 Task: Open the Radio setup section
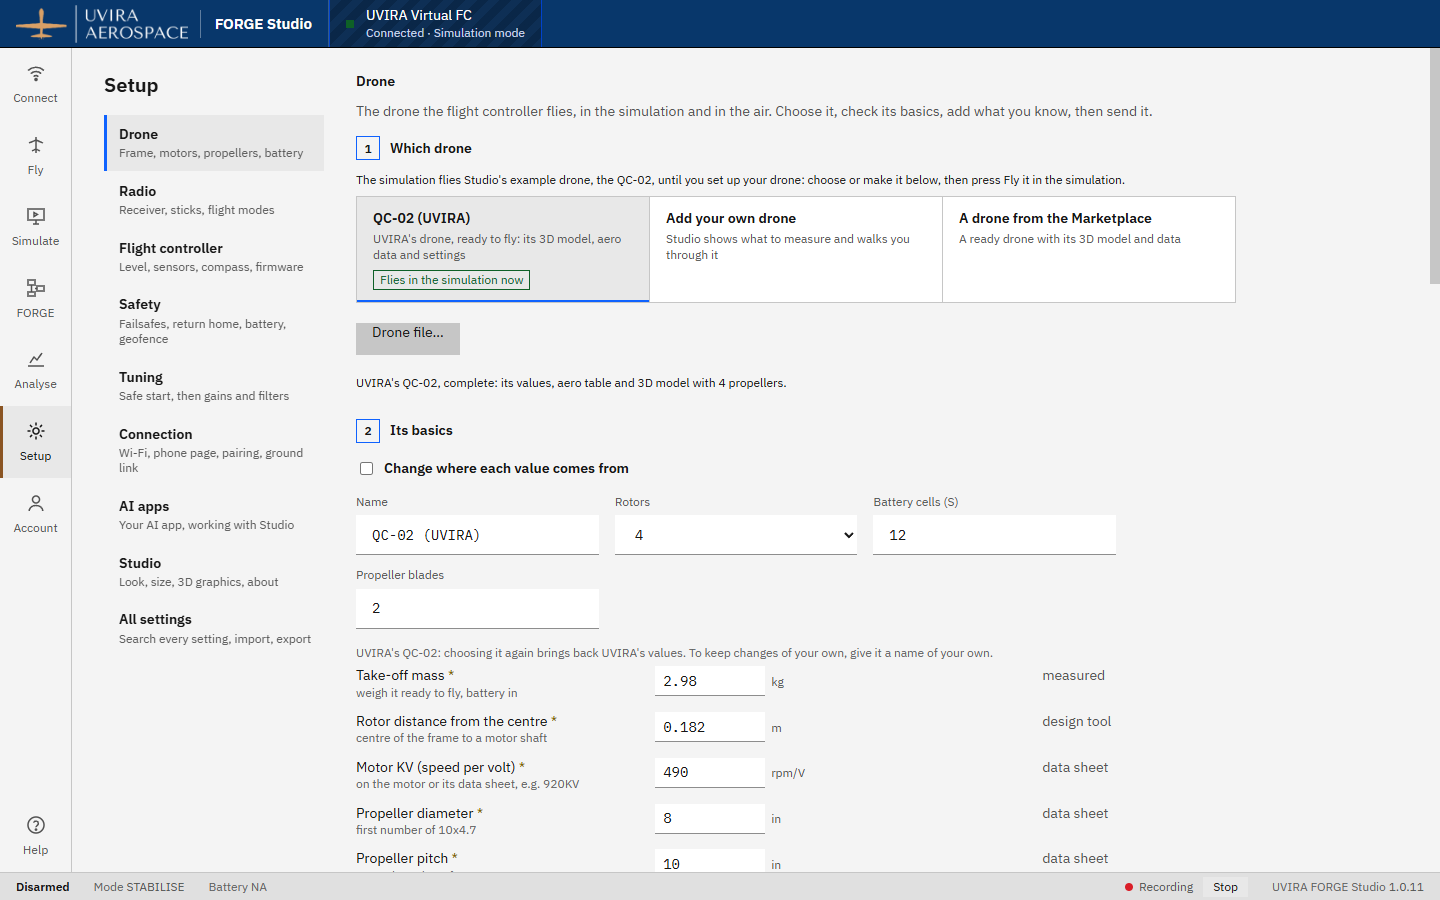(x=214, y=200)
